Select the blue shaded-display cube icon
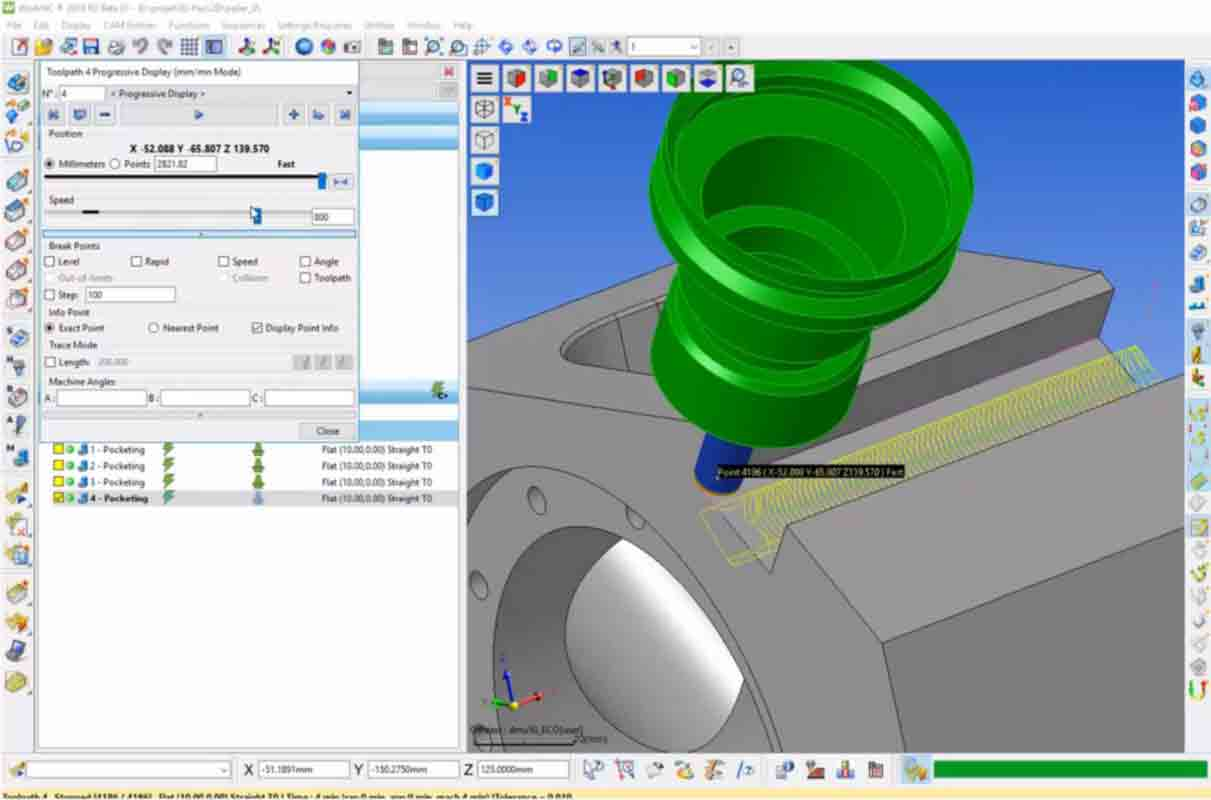The height and width of the screenshot is (800, 1211). click(485, 170)
